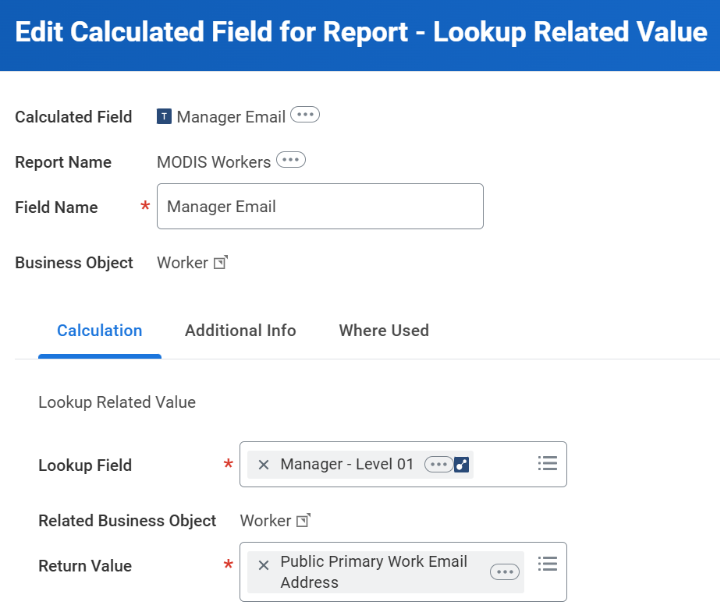
Task: Click into the Field Name text box
Action: point(320,207)
